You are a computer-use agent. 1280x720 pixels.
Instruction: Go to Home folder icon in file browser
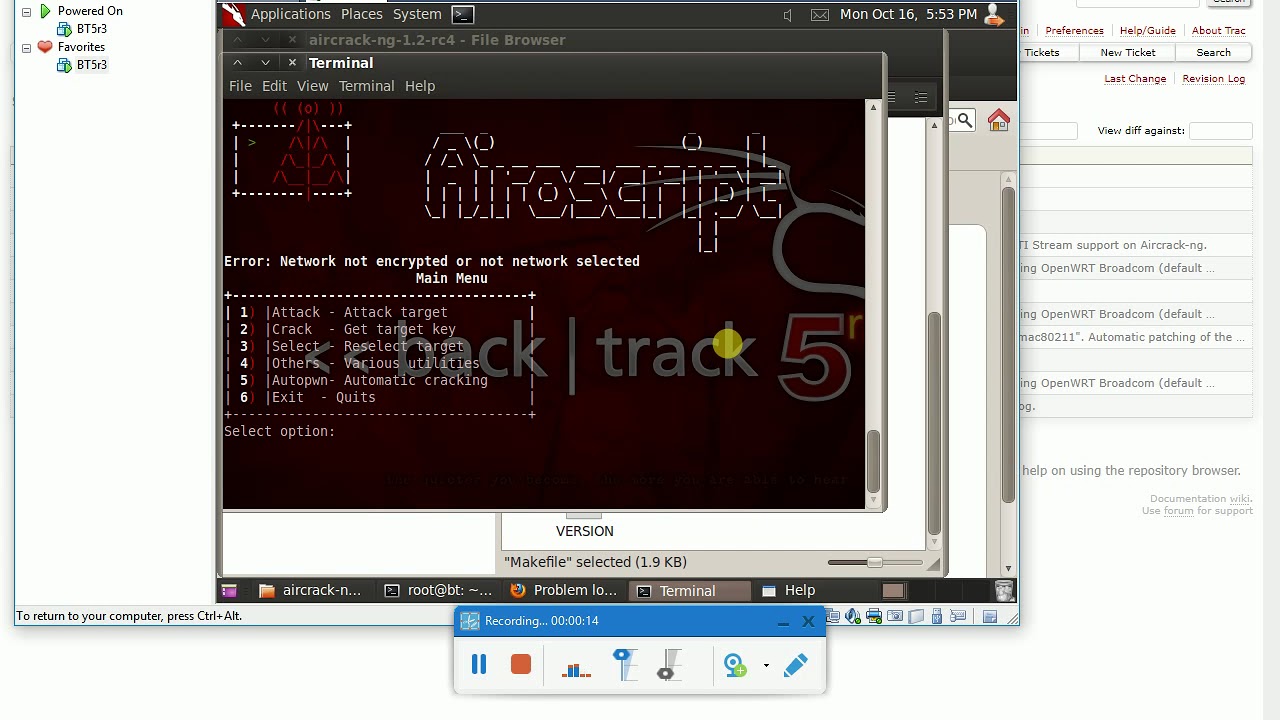coord(998,121)
